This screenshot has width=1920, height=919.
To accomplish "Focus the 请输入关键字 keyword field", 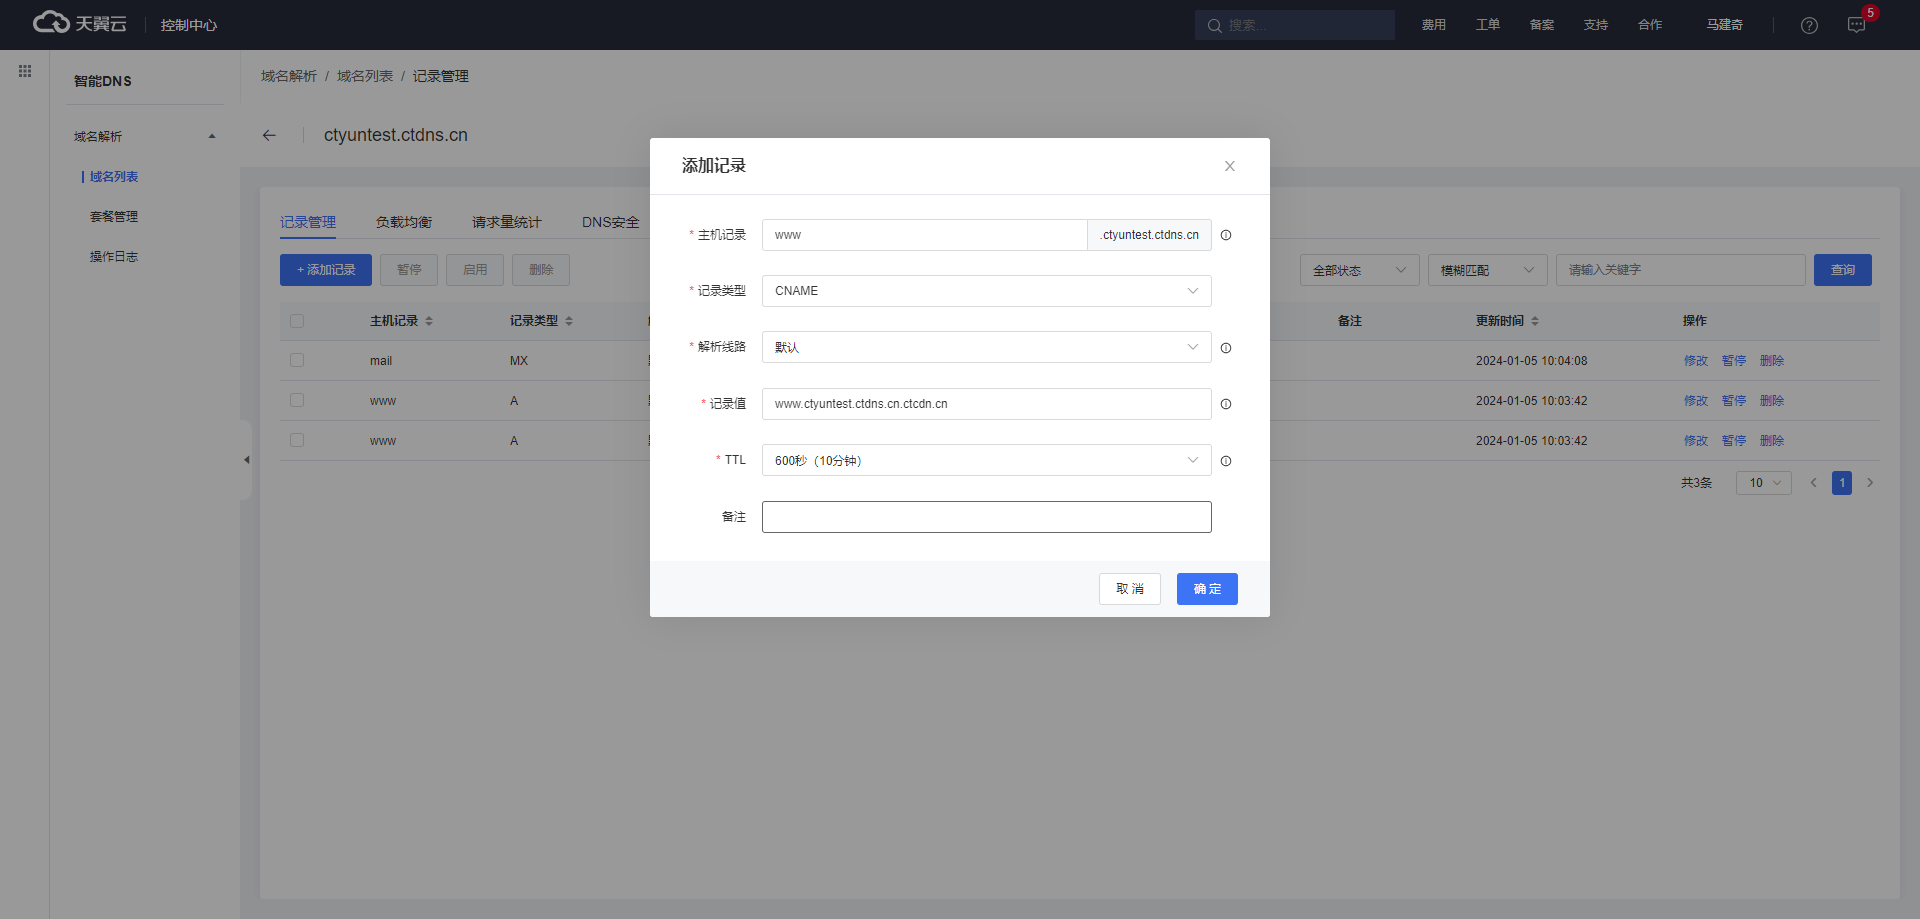I will click(x=1681, y=270).
